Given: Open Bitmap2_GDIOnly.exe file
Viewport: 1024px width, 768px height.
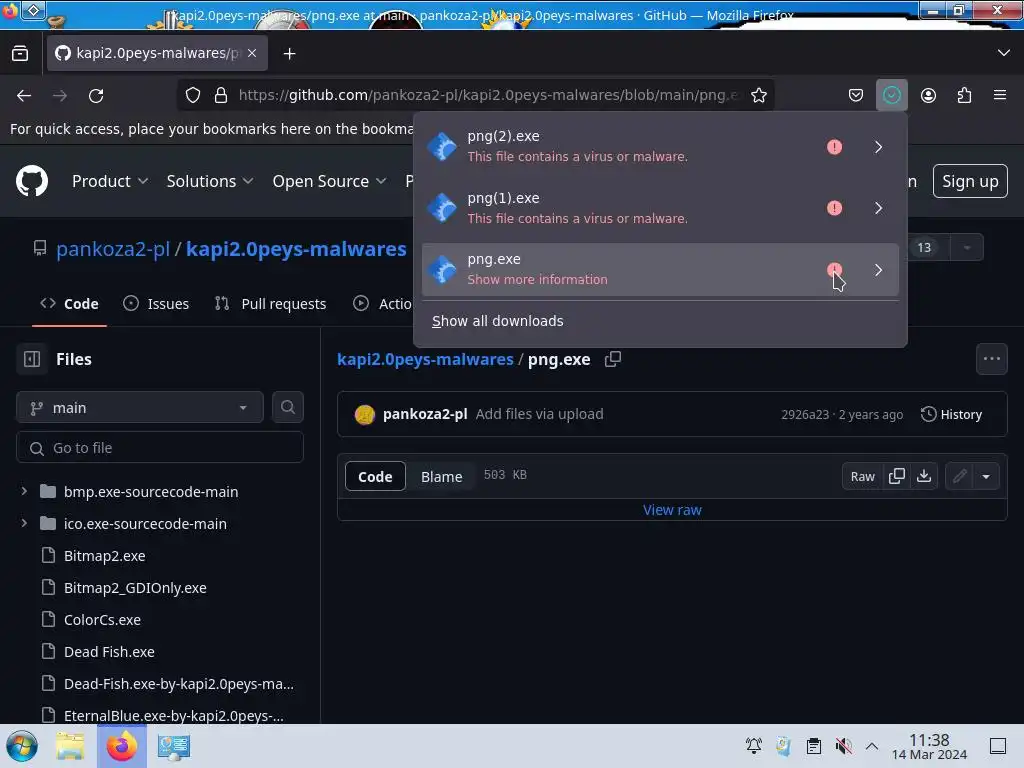Looking at the screenshot, I should pos(135,588).
